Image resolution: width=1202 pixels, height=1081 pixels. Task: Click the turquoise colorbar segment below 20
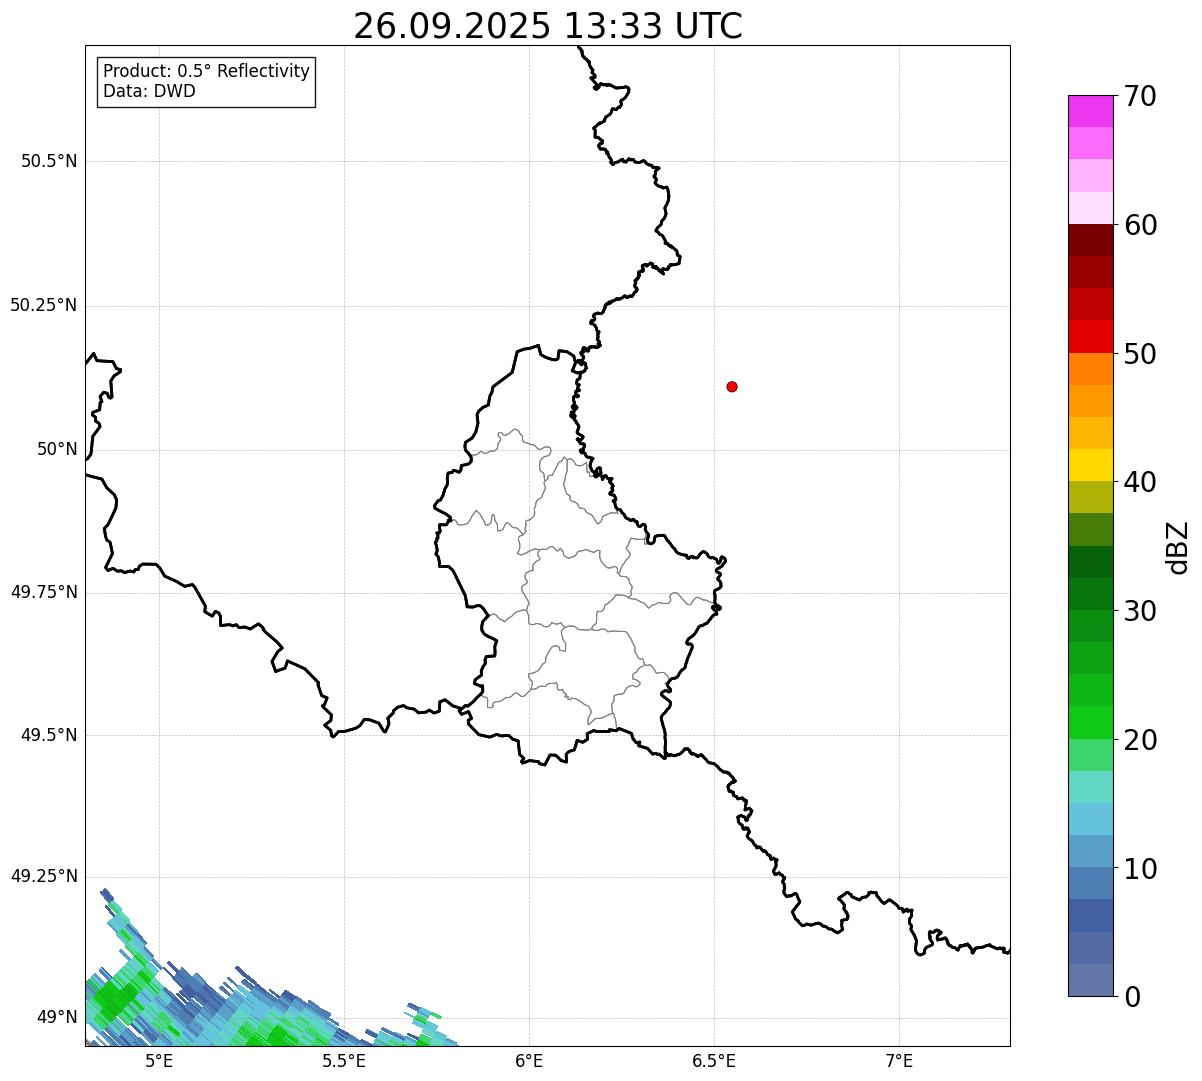click(1090, 787)
